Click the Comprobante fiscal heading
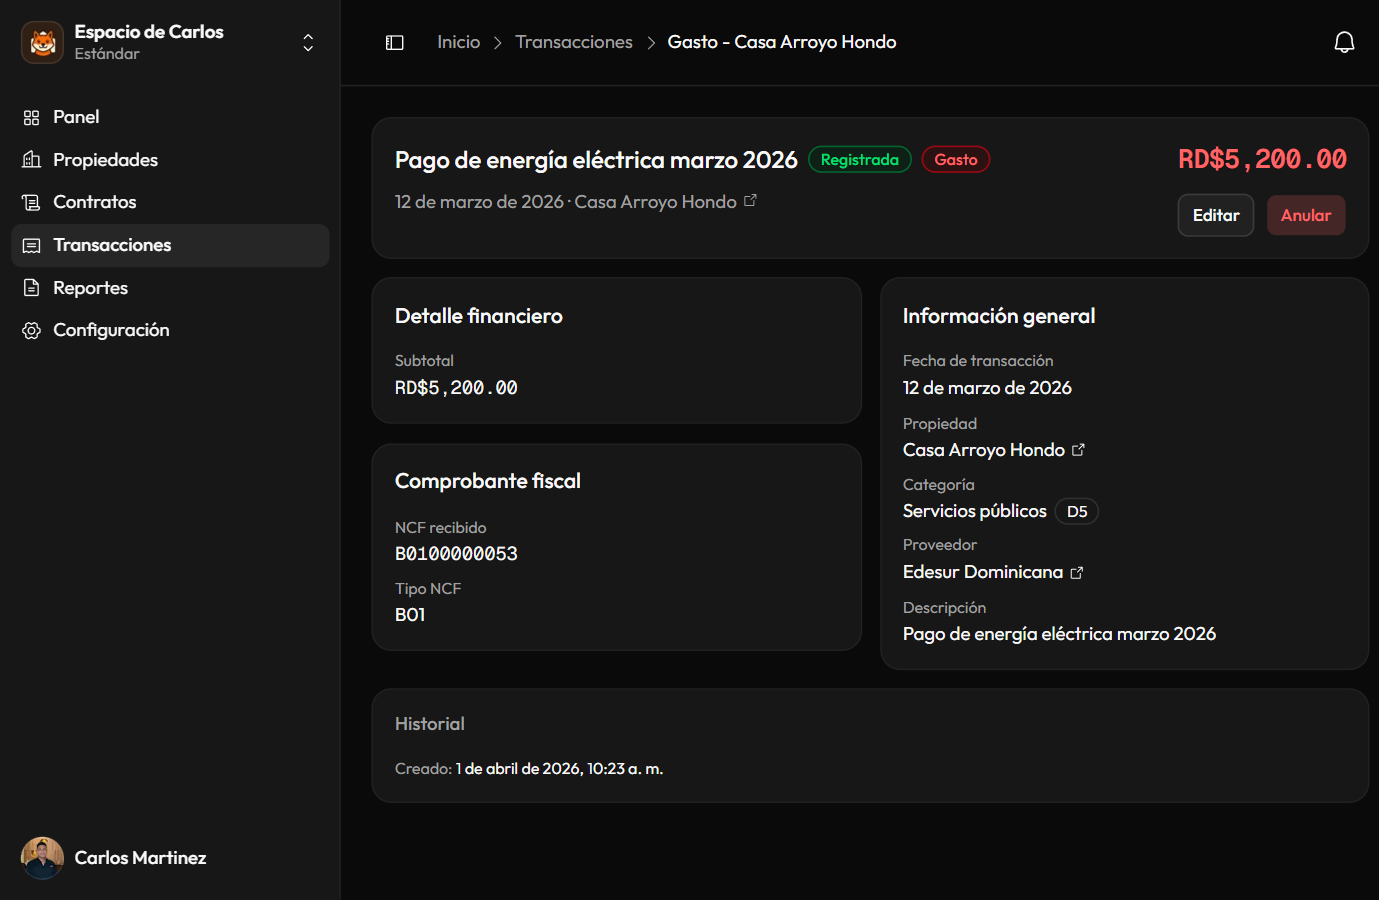The image size is (1379, 900). 488,481
